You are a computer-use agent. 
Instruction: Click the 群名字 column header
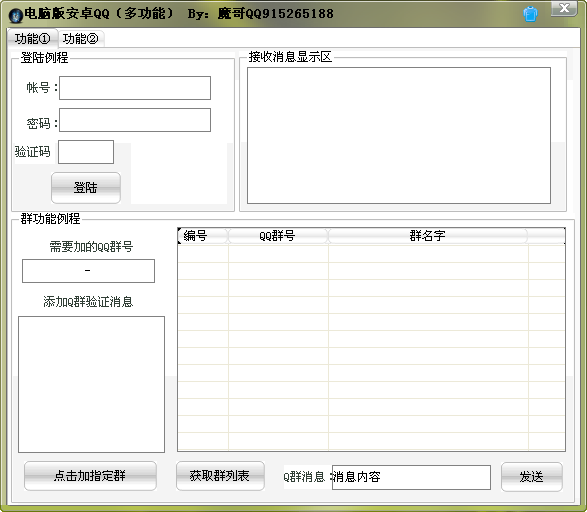coord(428,236)
